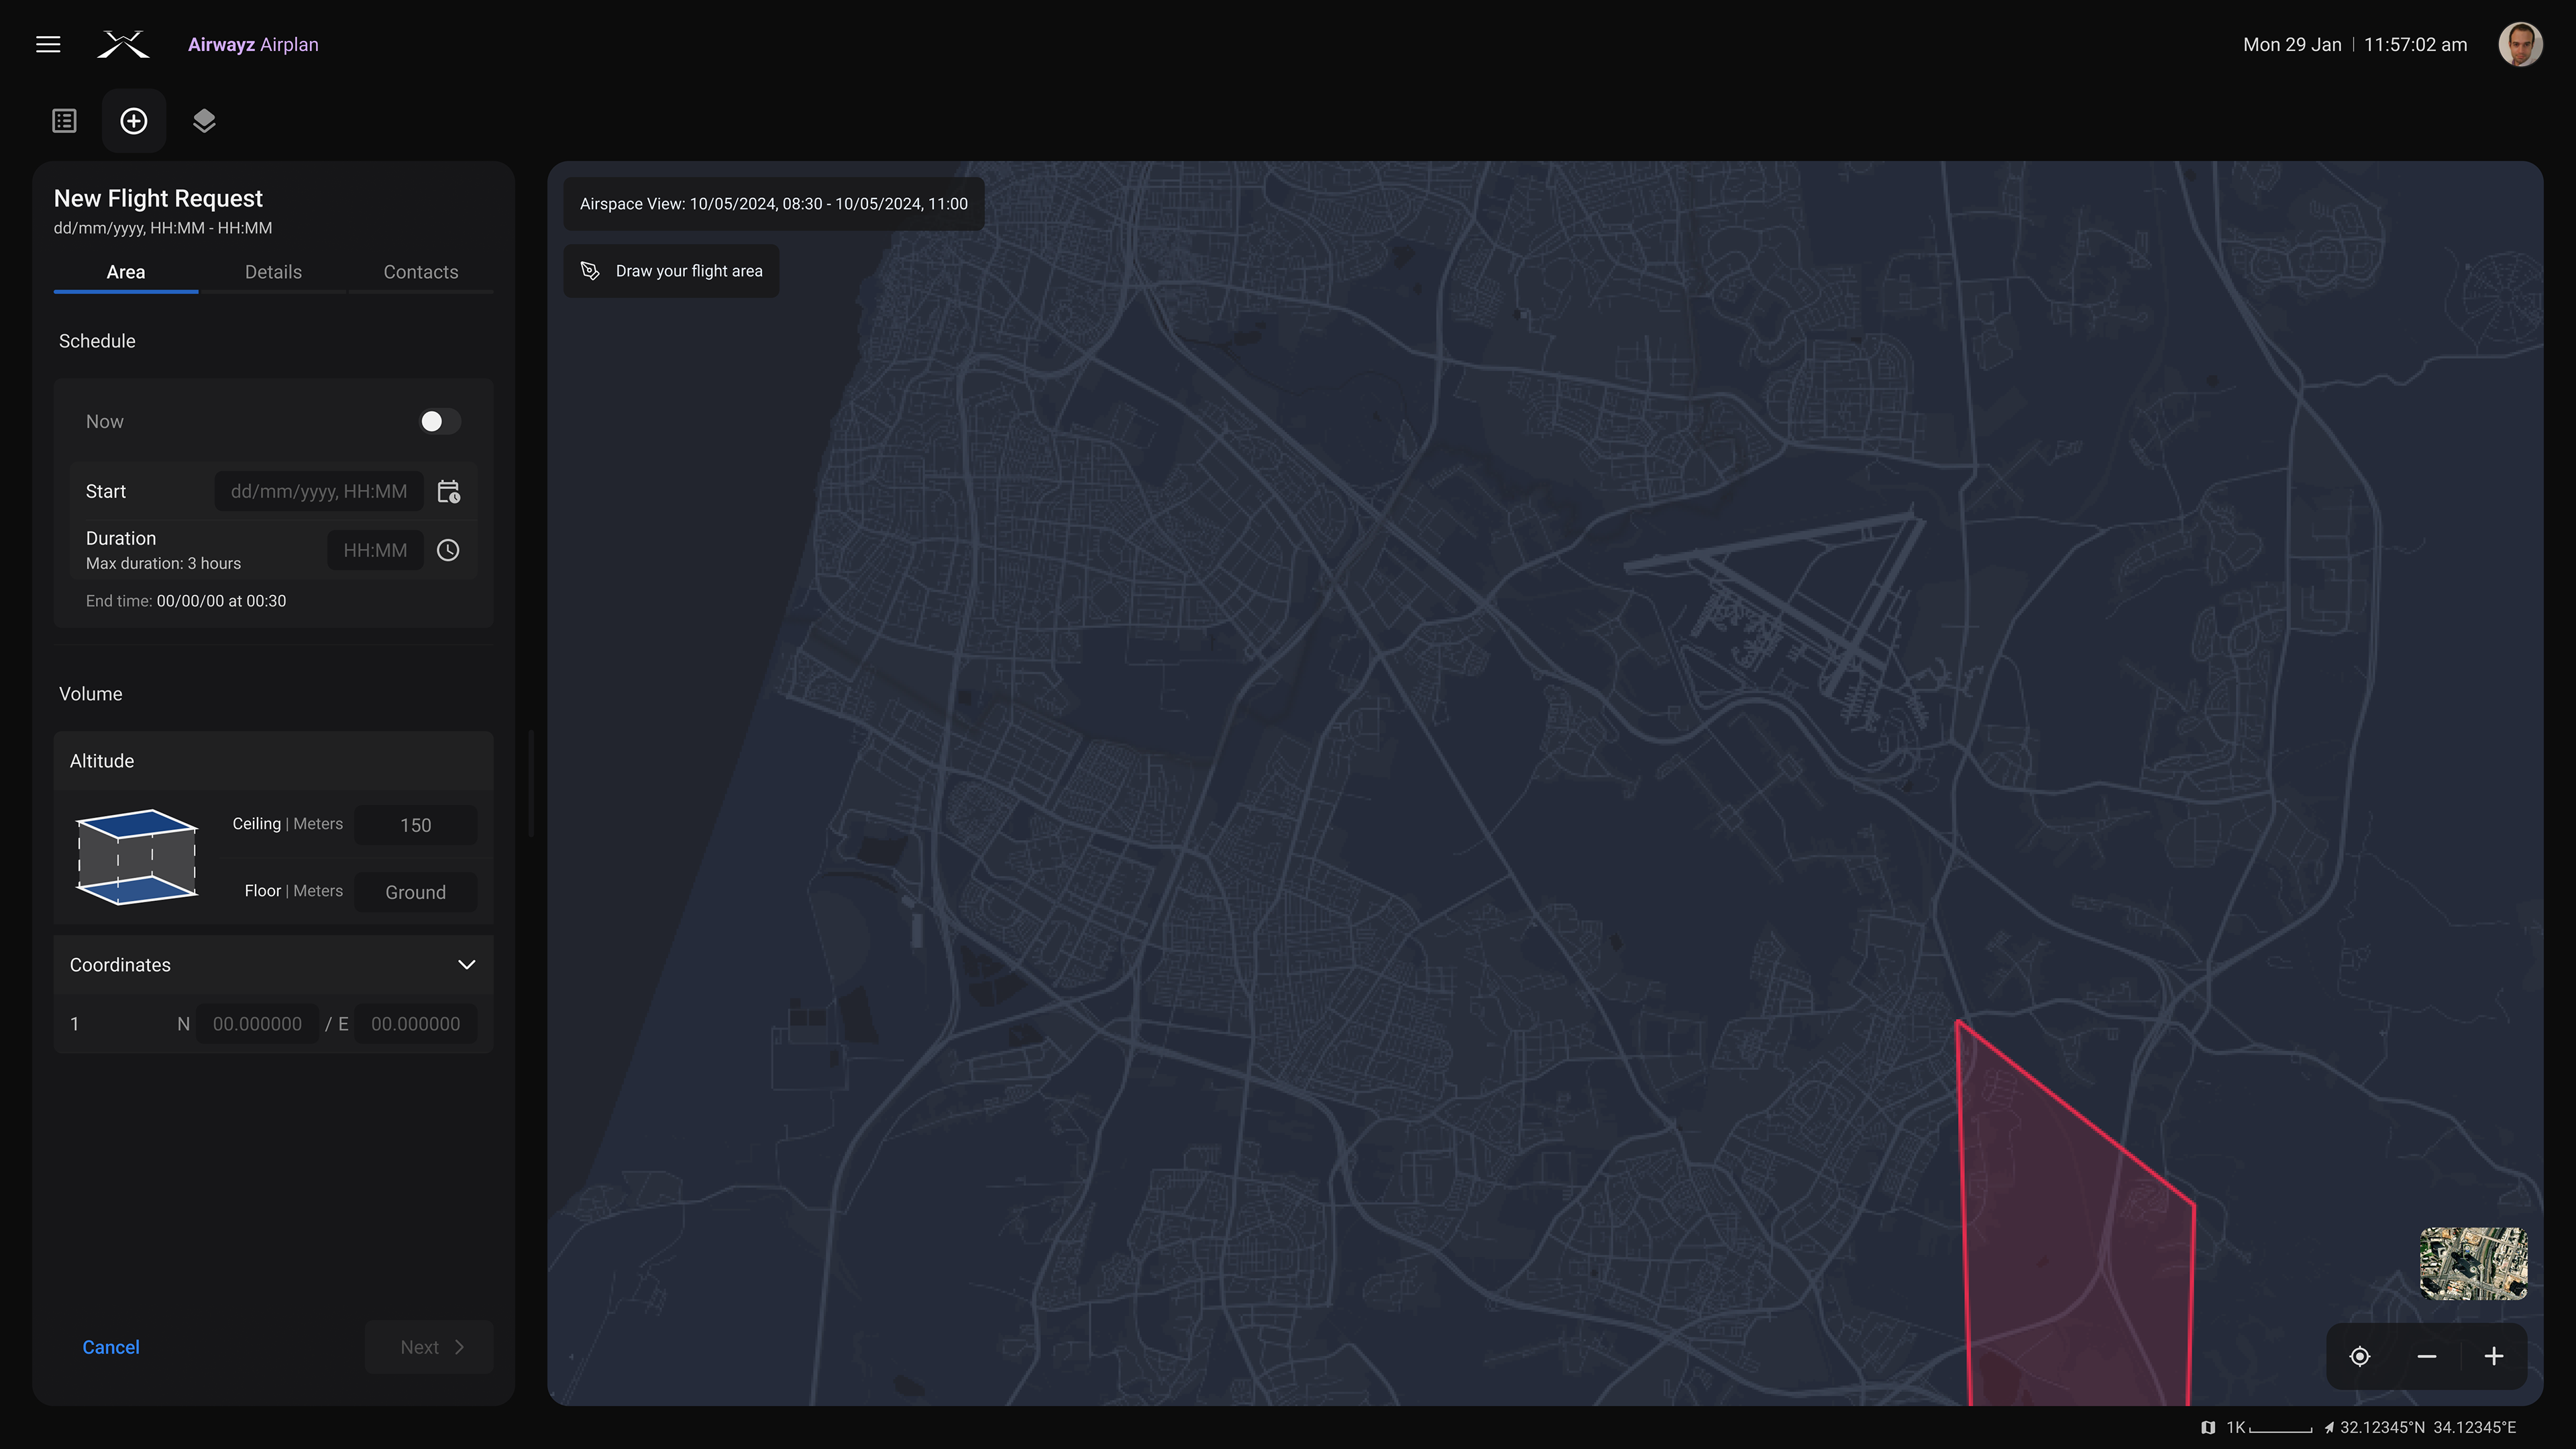Open the flight list panel icon
2576x1449 pixels.
pos(64,121)
